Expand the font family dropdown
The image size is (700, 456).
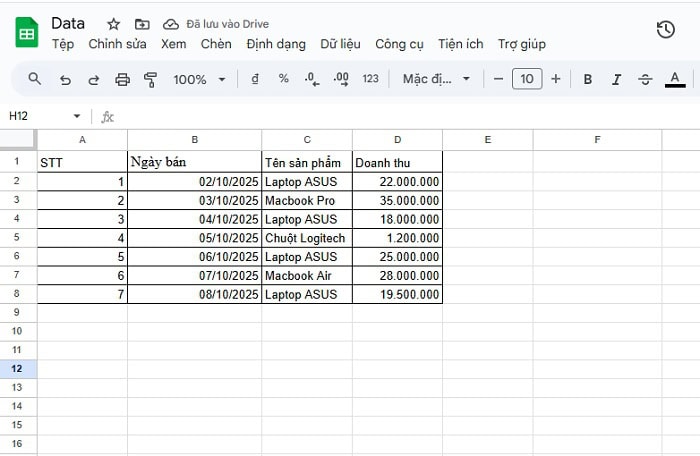point(436,79)
